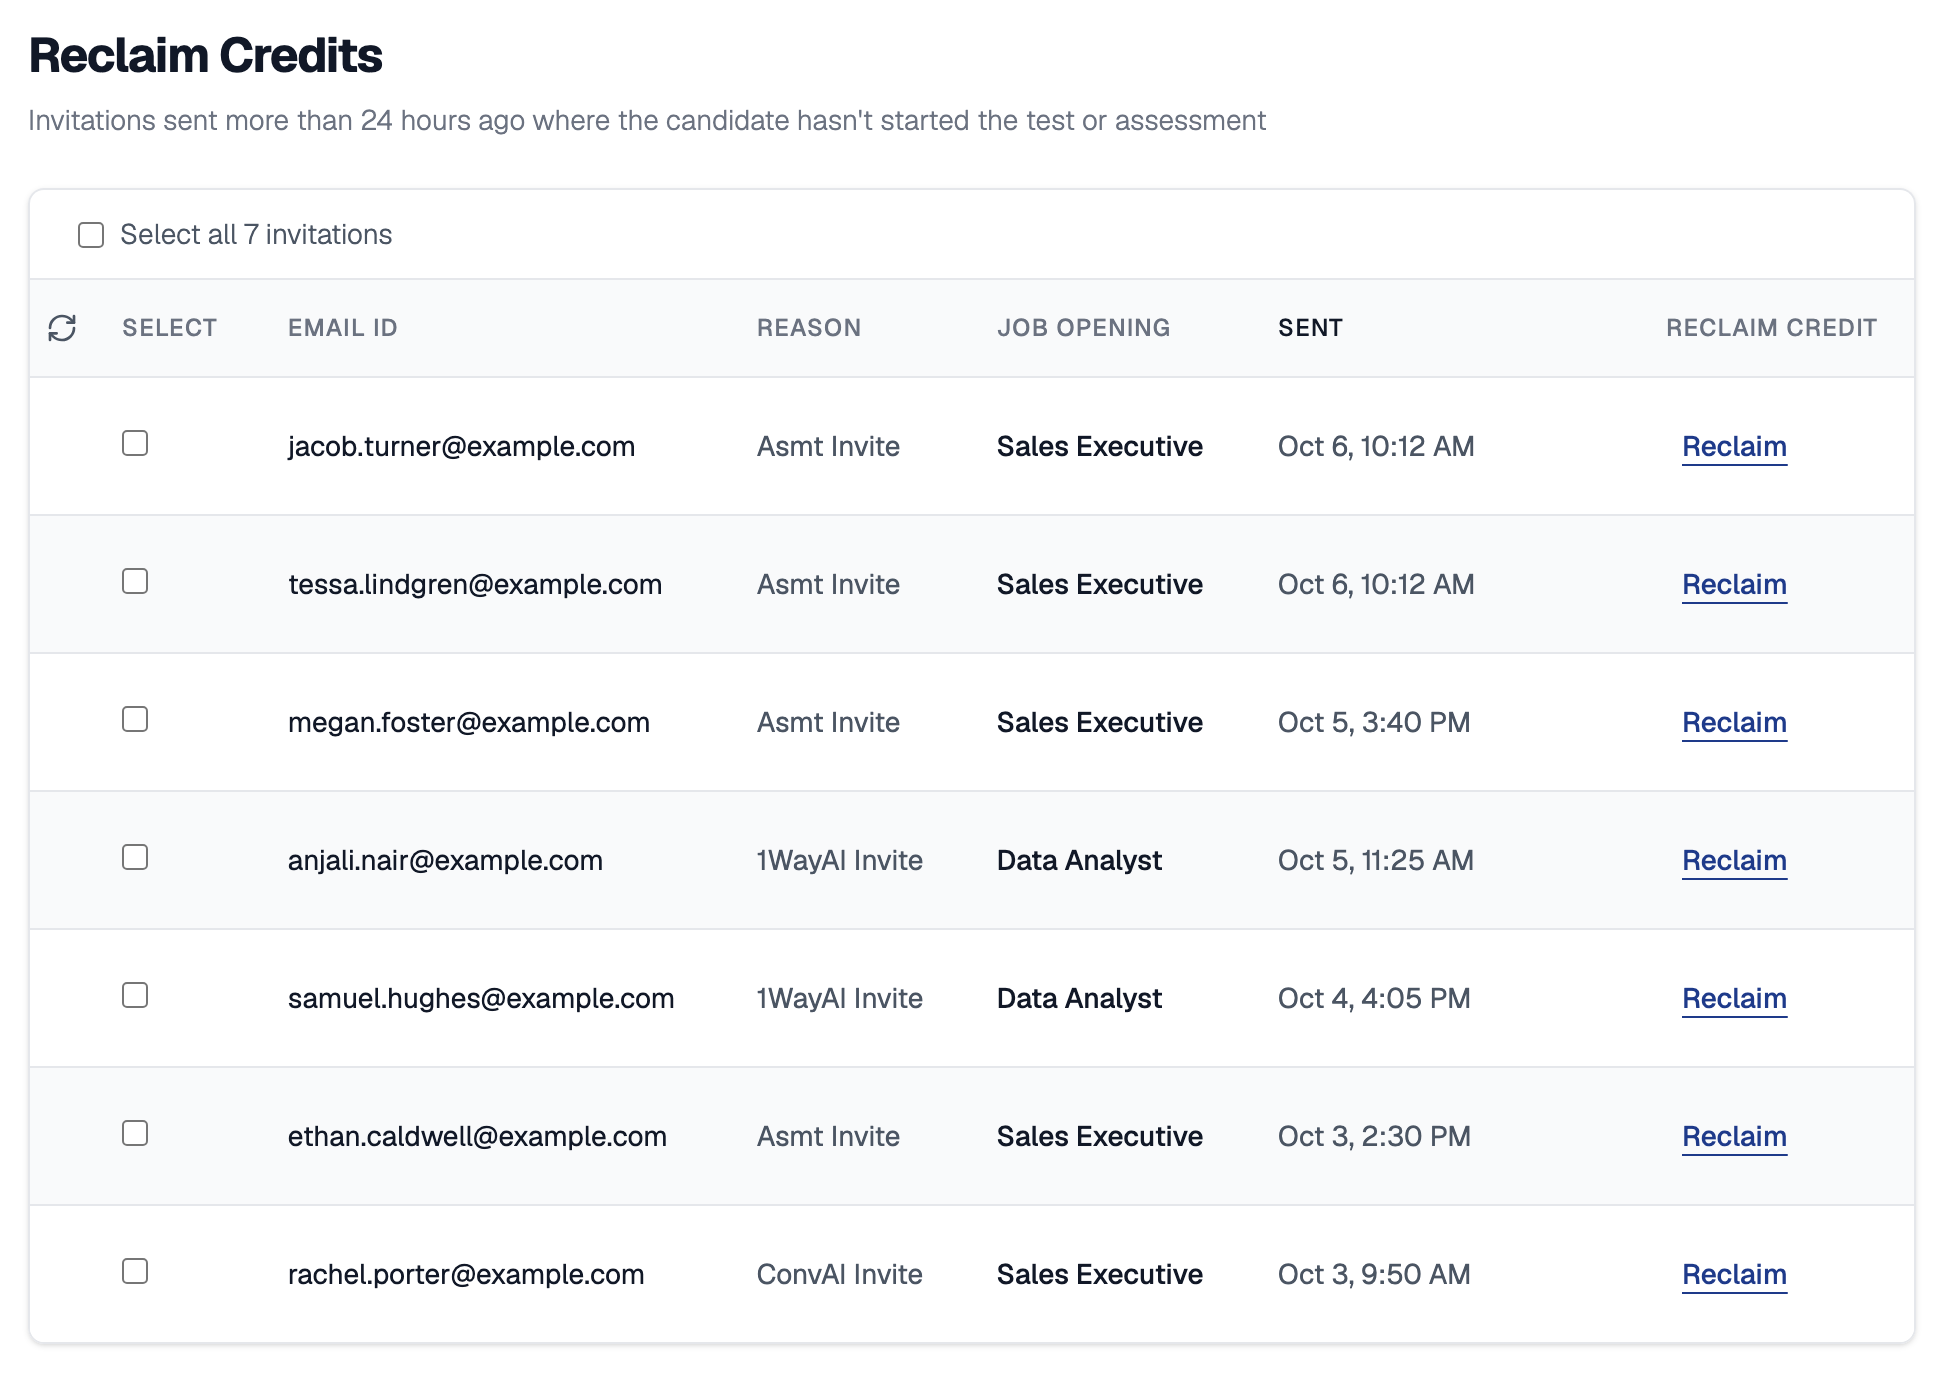Tick the checkbox for jacob.turner@example.com
The image size is (1944, 1376).
pyautogui.click(x=135, y=443)
